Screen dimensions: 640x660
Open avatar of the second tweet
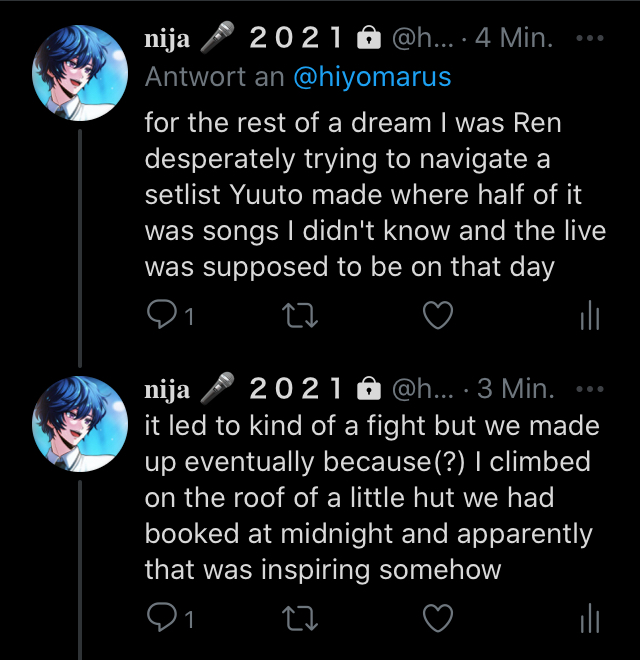click(x=79, y=422)
